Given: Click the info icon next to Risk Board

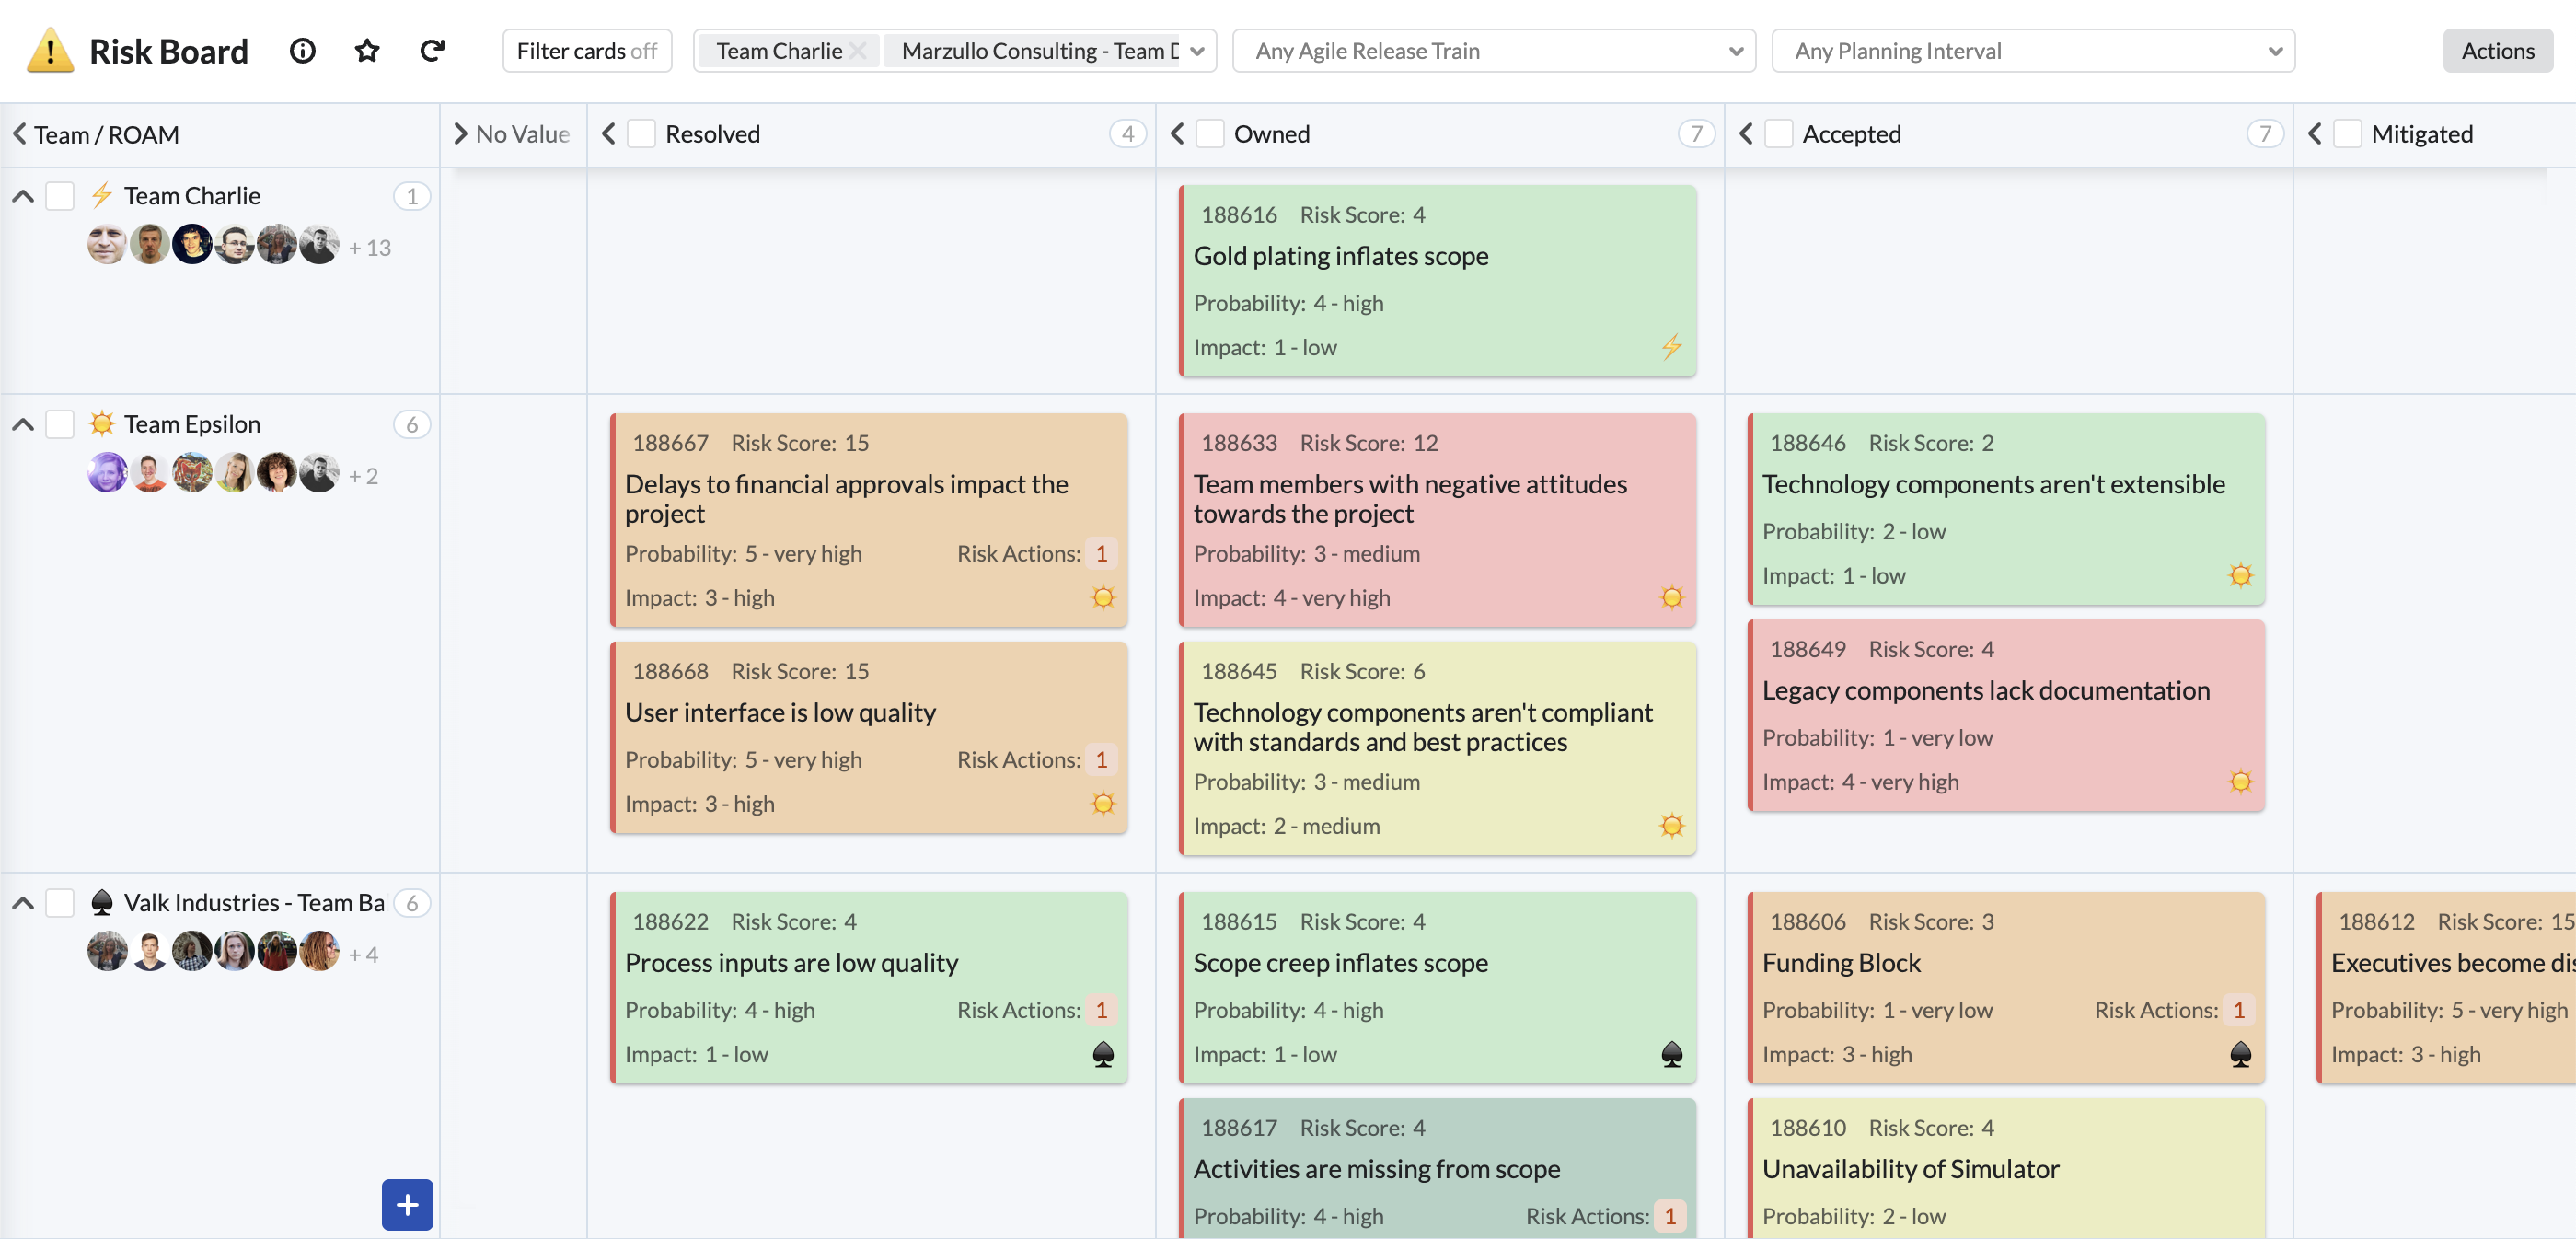Looking at the screenshot, I should click(302, 51).
